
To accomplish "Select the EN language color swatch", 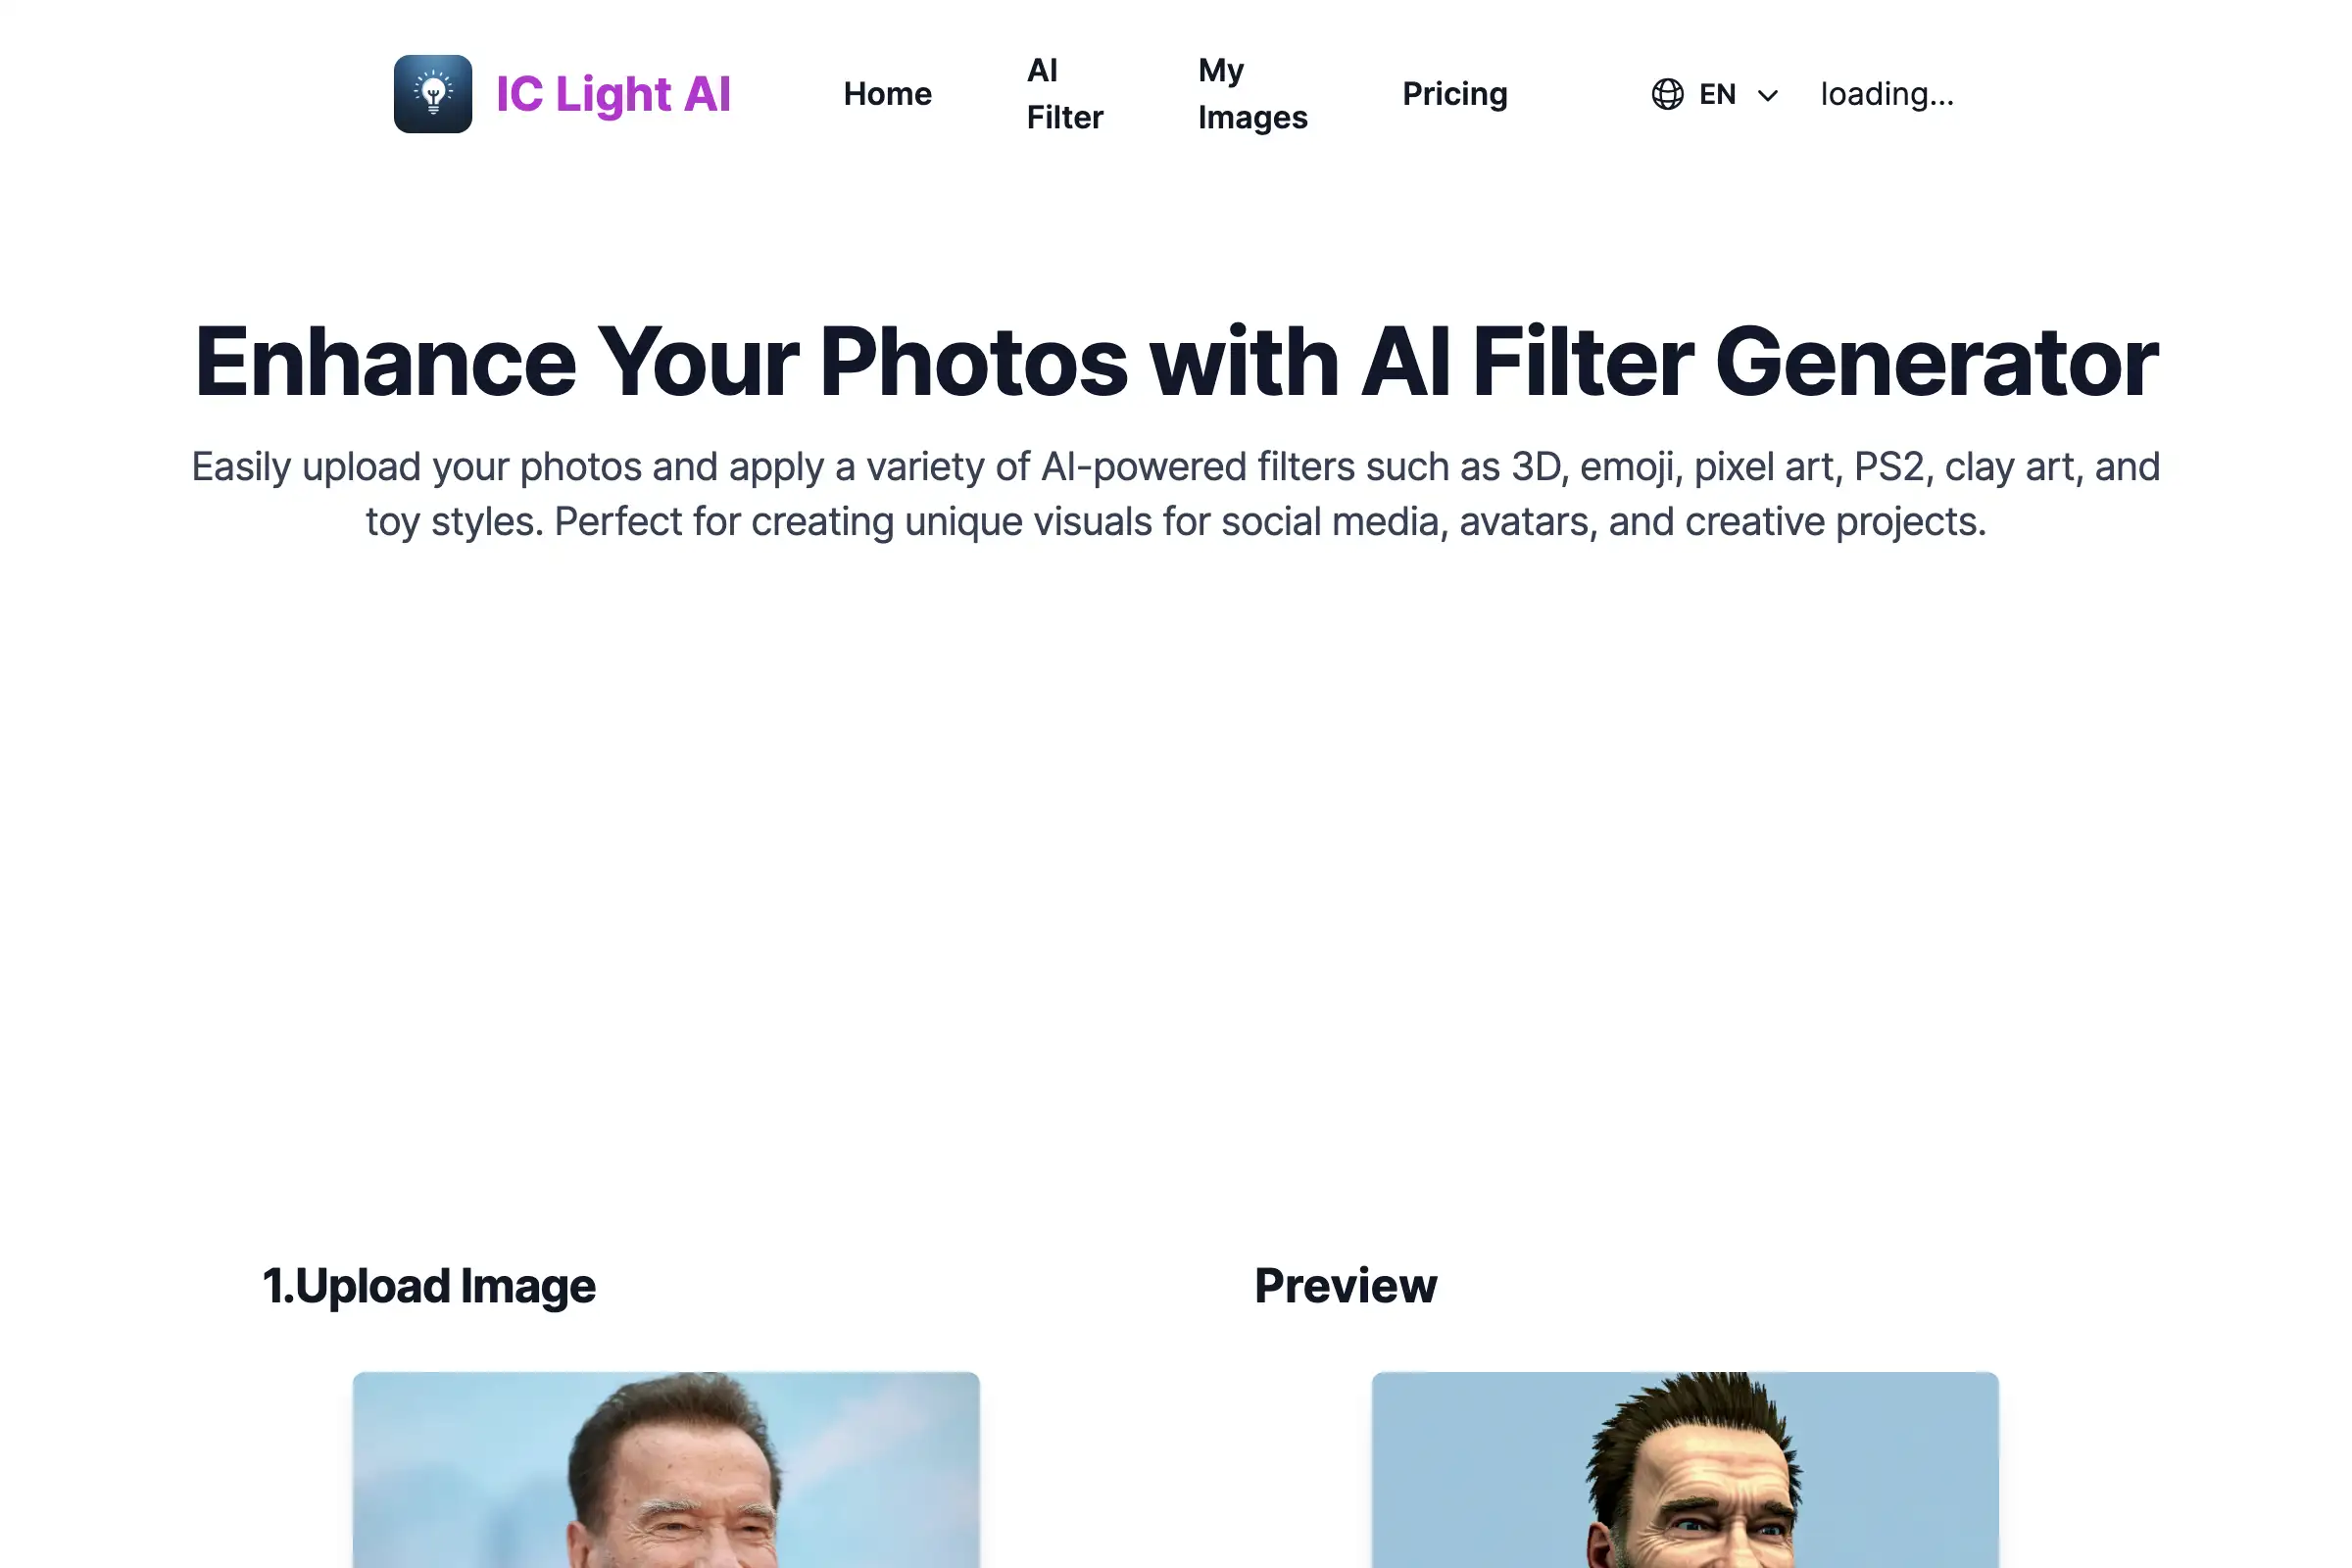I will click(x=1717, y=93).
